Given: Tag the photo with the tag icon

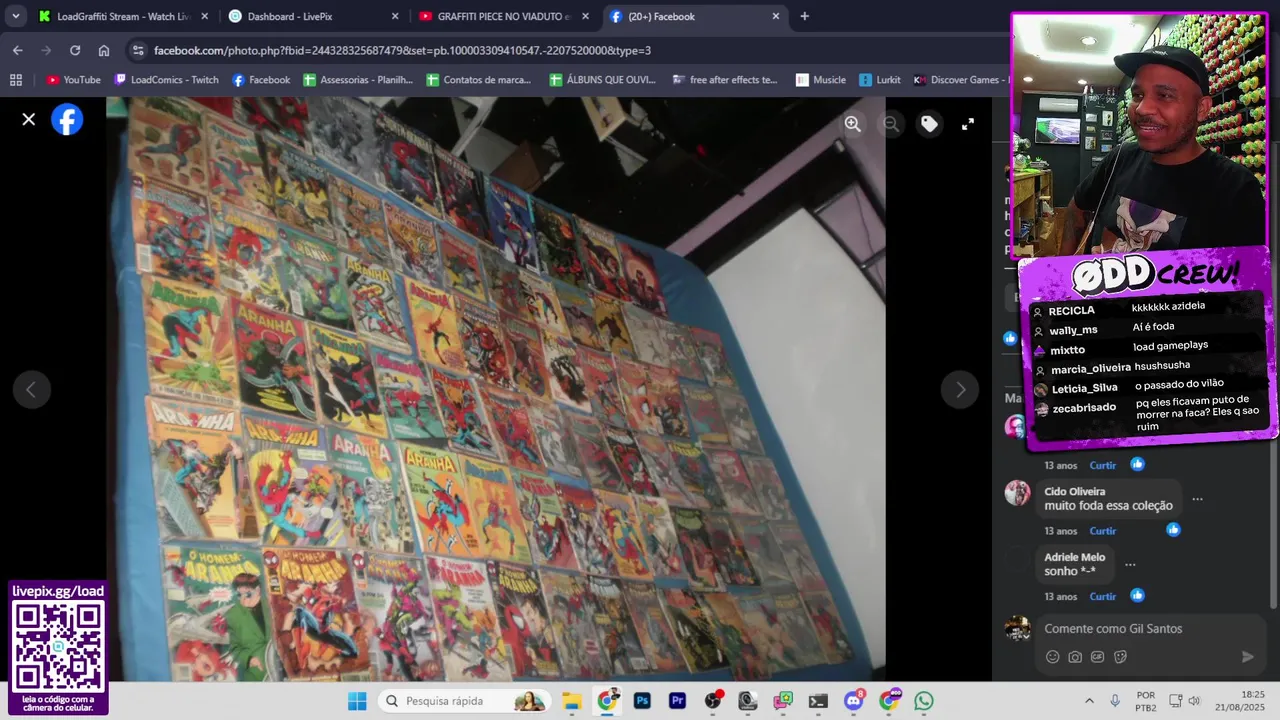Looking at the screenshot, I should point(929,124).
